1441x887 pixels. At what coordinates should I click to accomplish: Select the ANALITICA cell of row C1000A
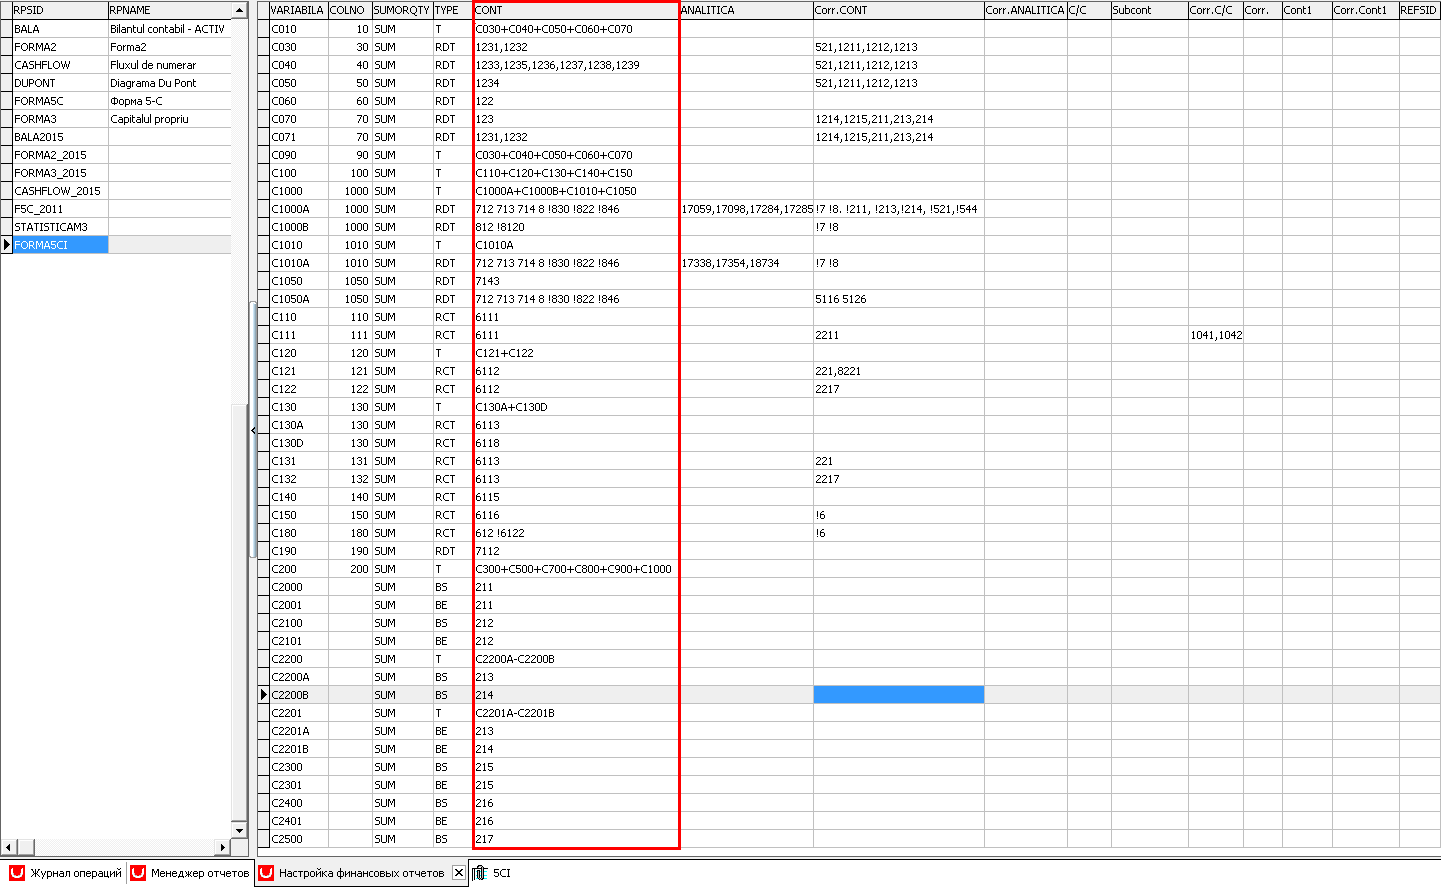(x=746, y=209)
